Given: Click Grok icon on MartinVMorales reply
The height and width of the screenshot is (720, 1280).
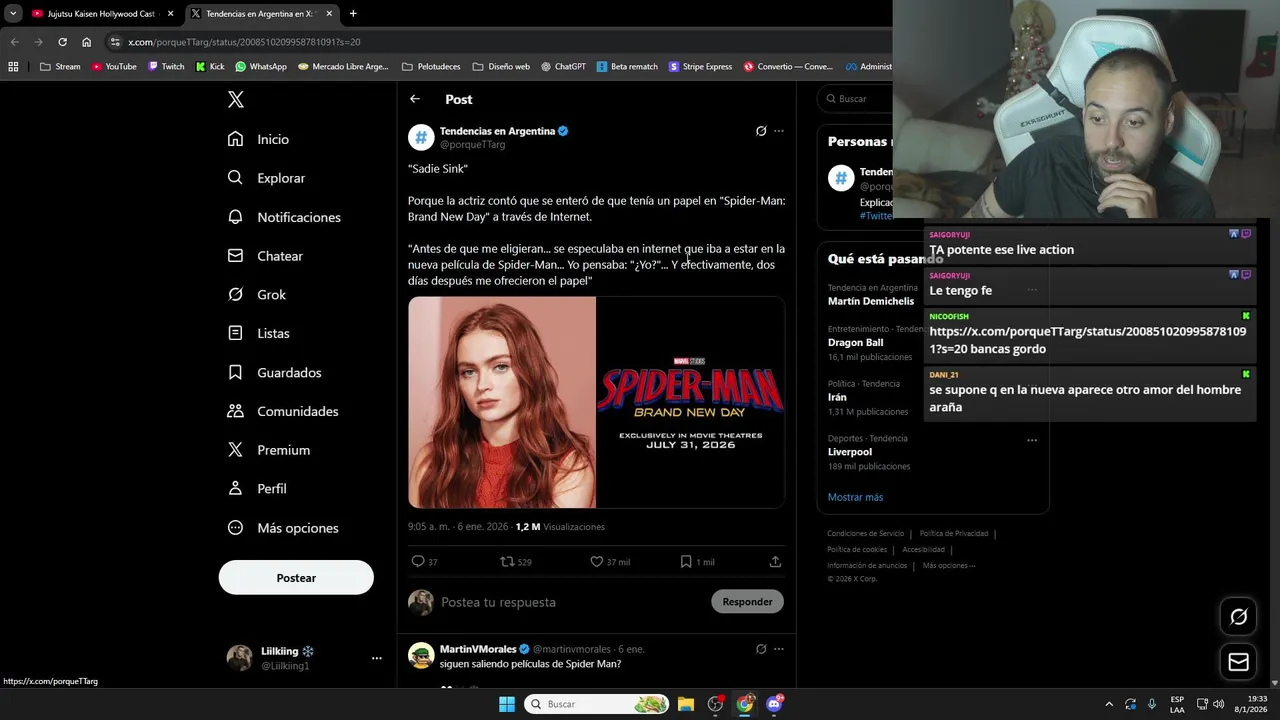Looking at the screenshot, I should (761, 649).
